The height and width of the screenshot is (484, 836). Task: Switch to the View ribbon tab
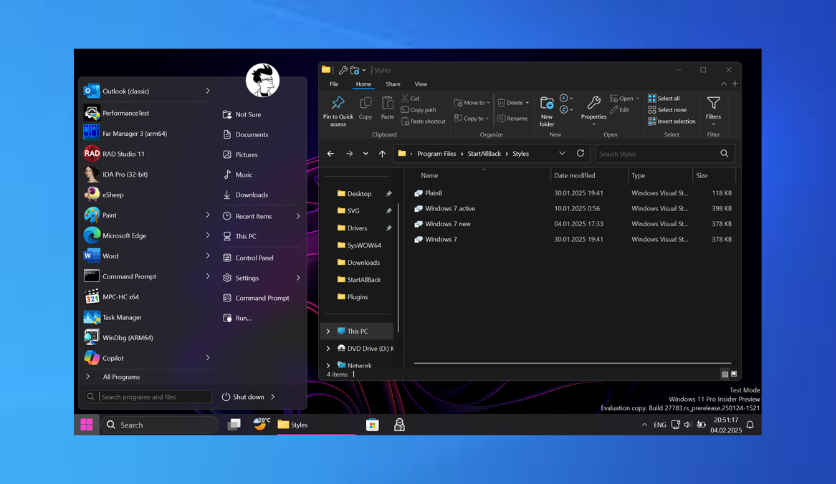point(421,84)
